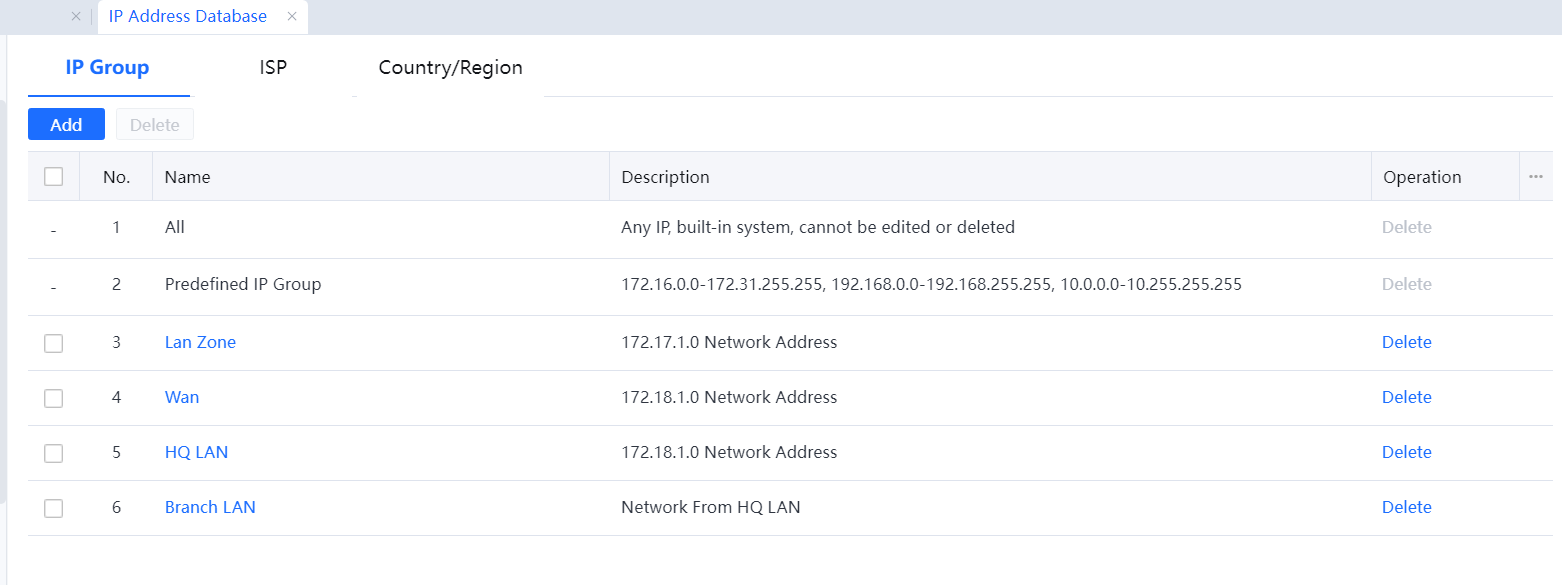Delete the Lan Zone entry
The image size is (1562, 585).
tap(1406, 342)
